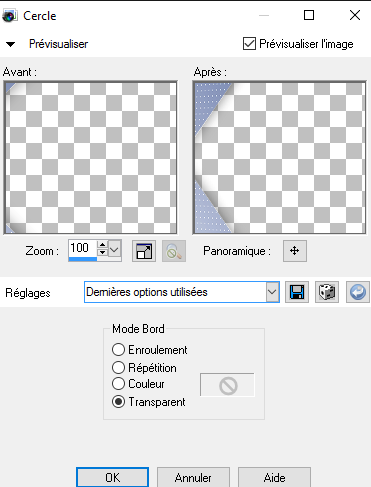Select the Transparent radio option
The height and width of the screenshot is (487, 371).
[x=118, y=402]
